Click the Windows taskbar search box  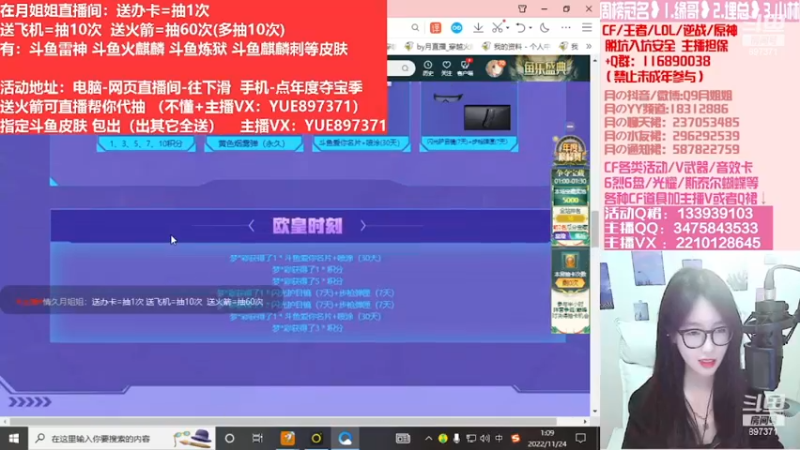[x=123, y=438]
